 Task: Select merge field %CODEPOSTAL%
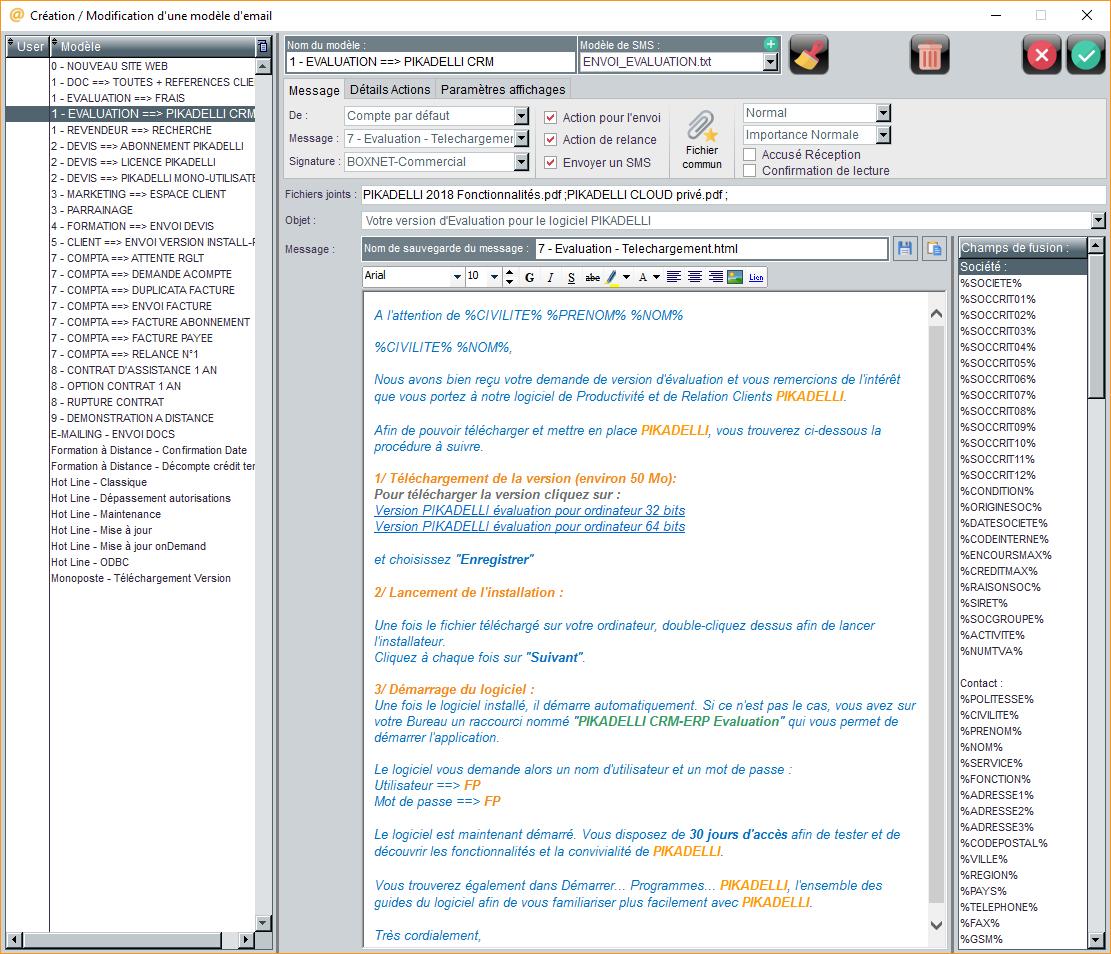coord(1022,843)
